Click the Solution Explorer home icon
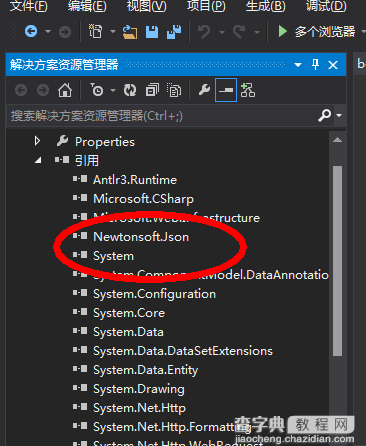Image resolution: width=366 pixels, height=446 pixels. (x=65, y=90)
